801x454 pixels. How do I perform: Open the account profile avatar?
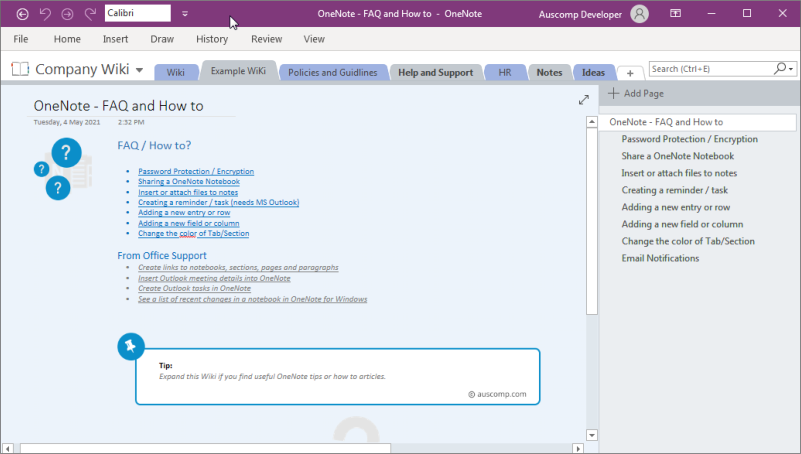click(x=639, y=14)
